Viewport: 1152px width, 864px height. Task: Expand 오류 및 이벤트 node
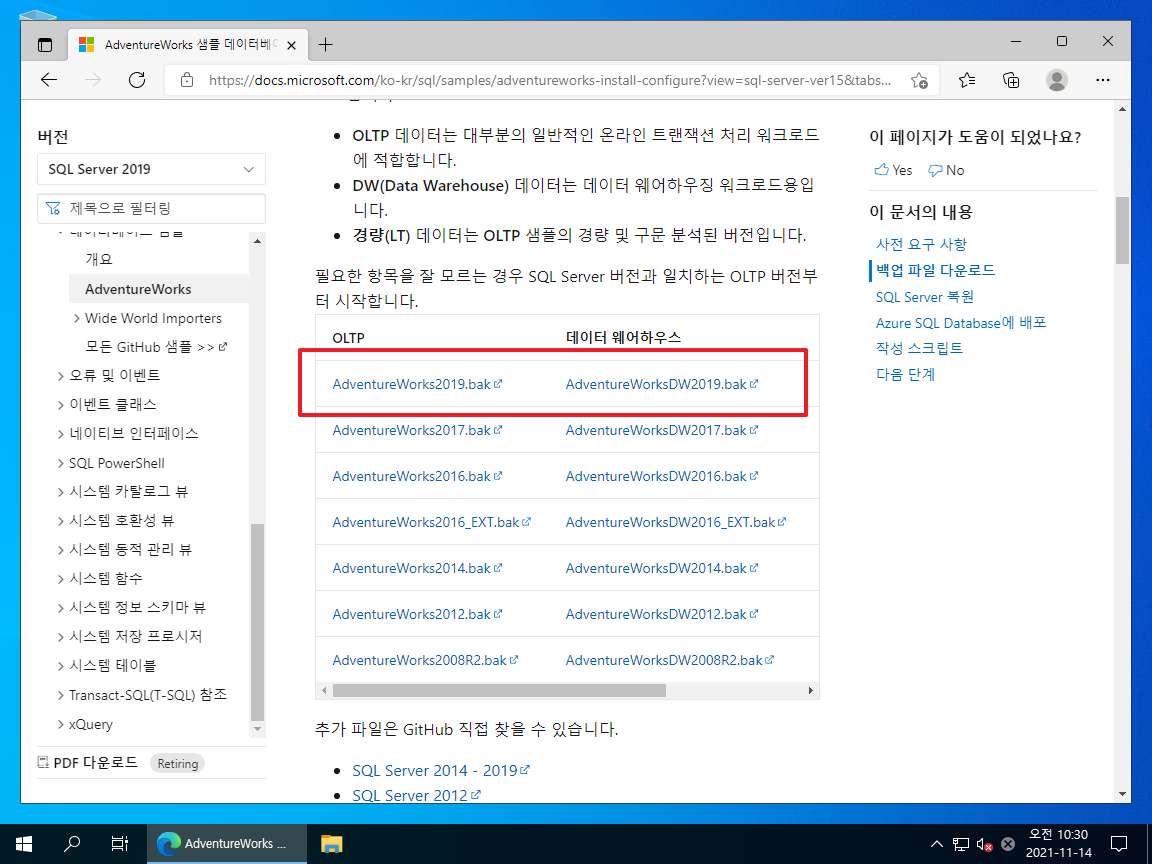pyautogui.click(x=61, y=376)
